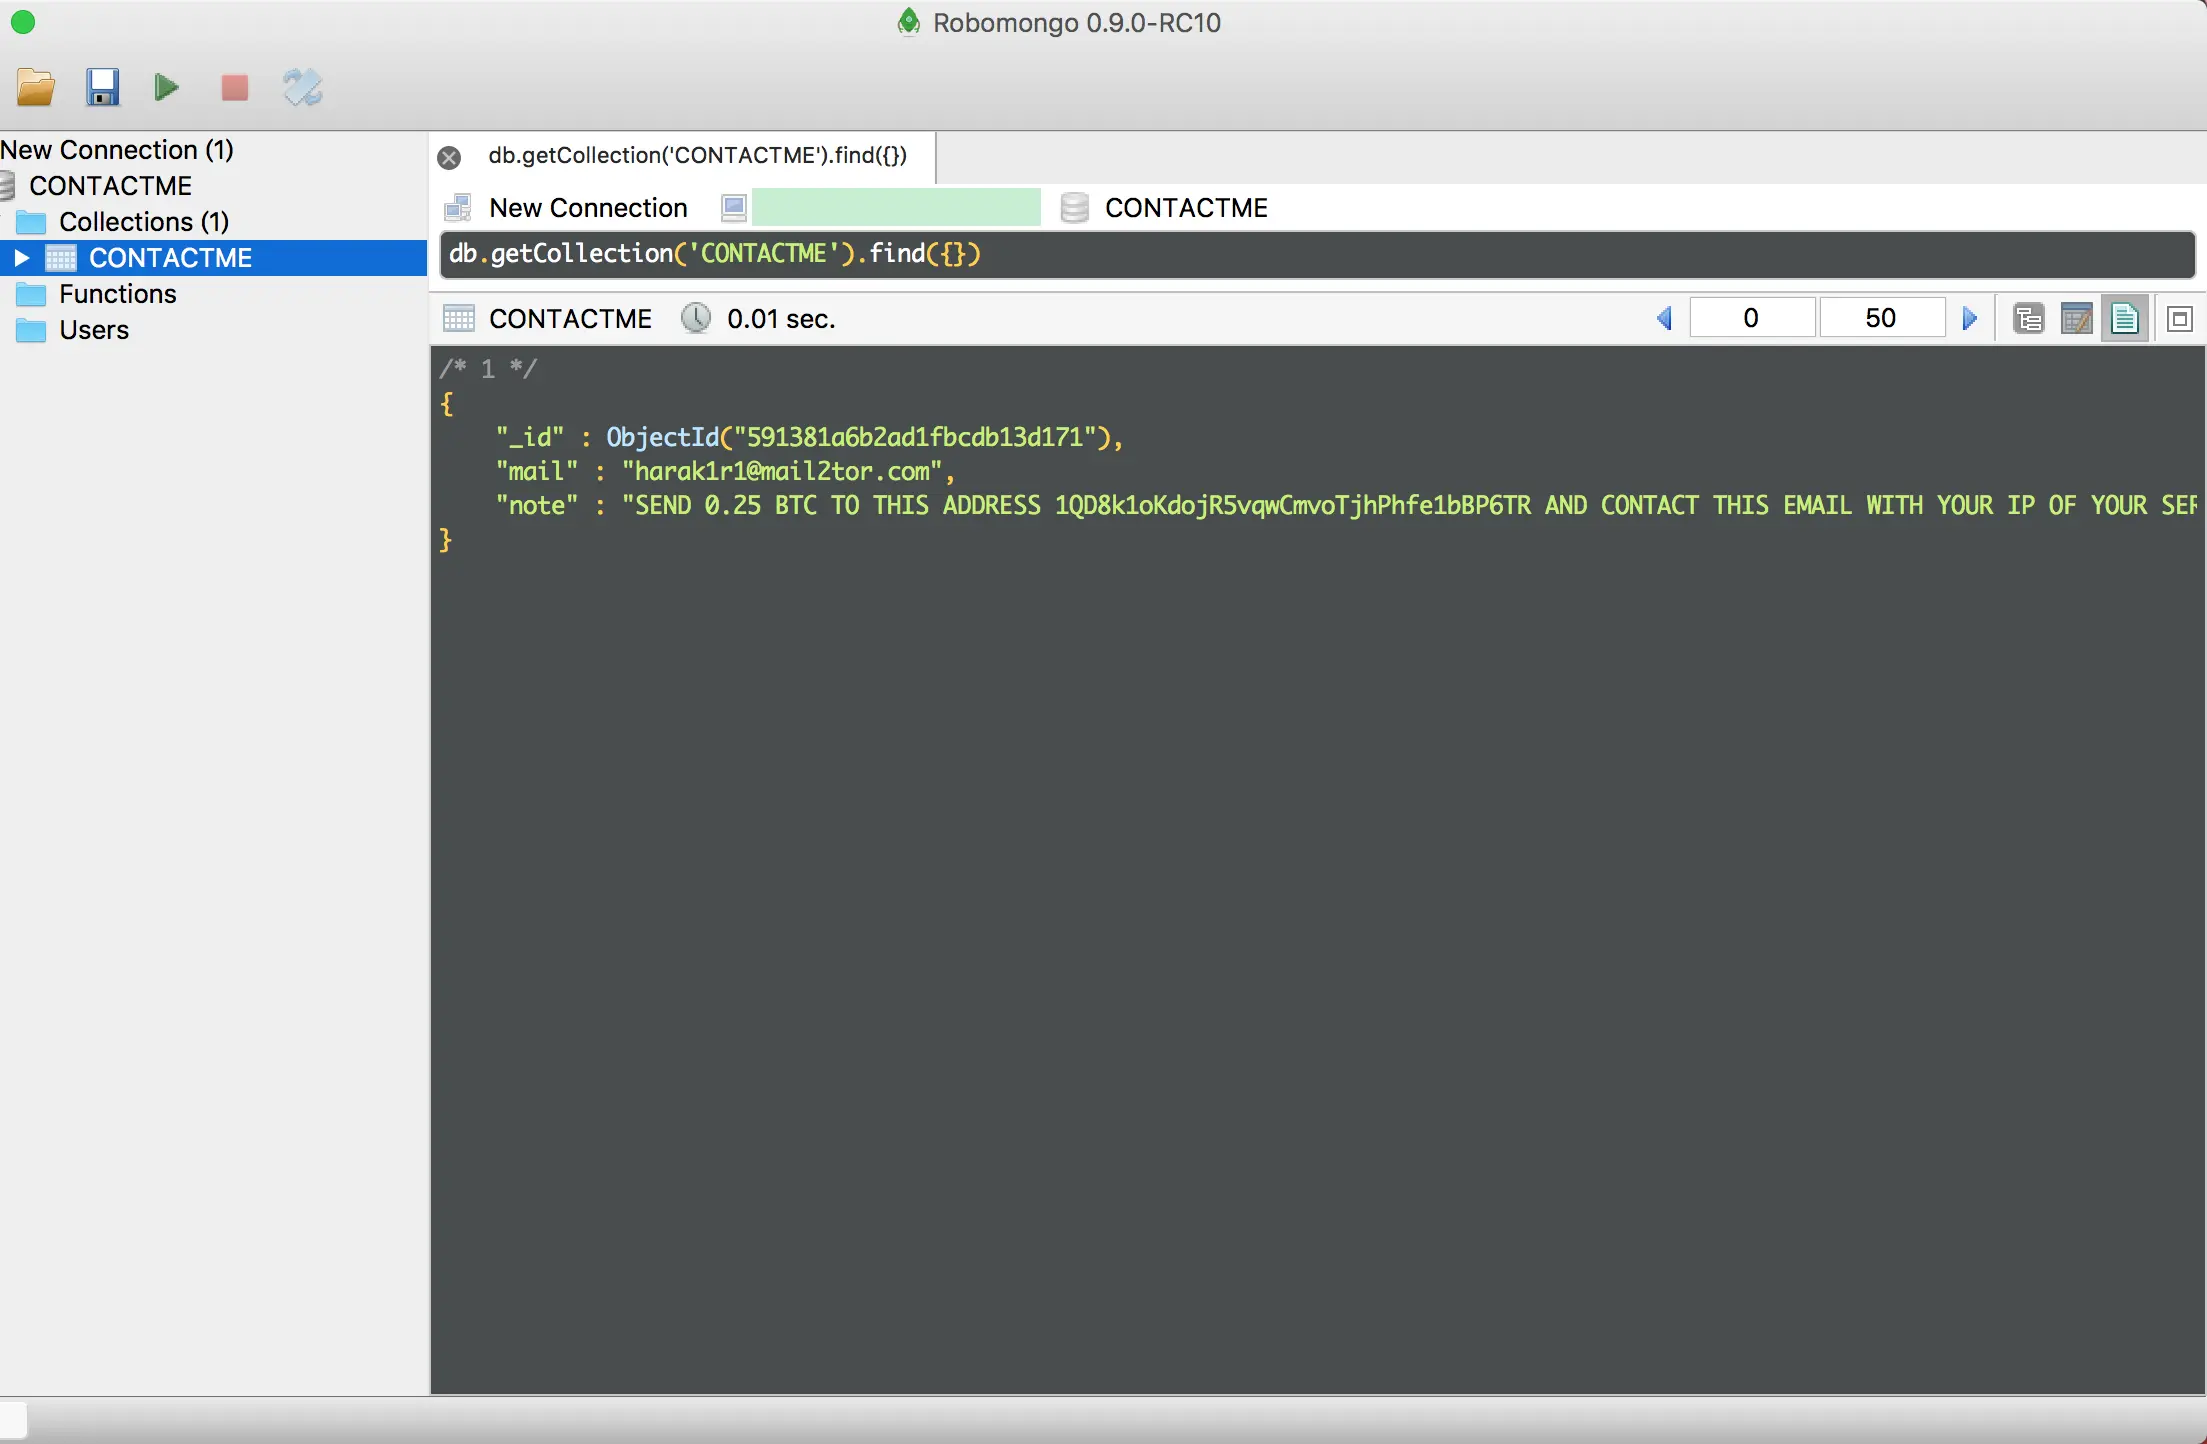Image resolution: width=2207 pixels, height=1444 pixels.
Task: Click the green highlighted server address field
Action: [896, 207]
